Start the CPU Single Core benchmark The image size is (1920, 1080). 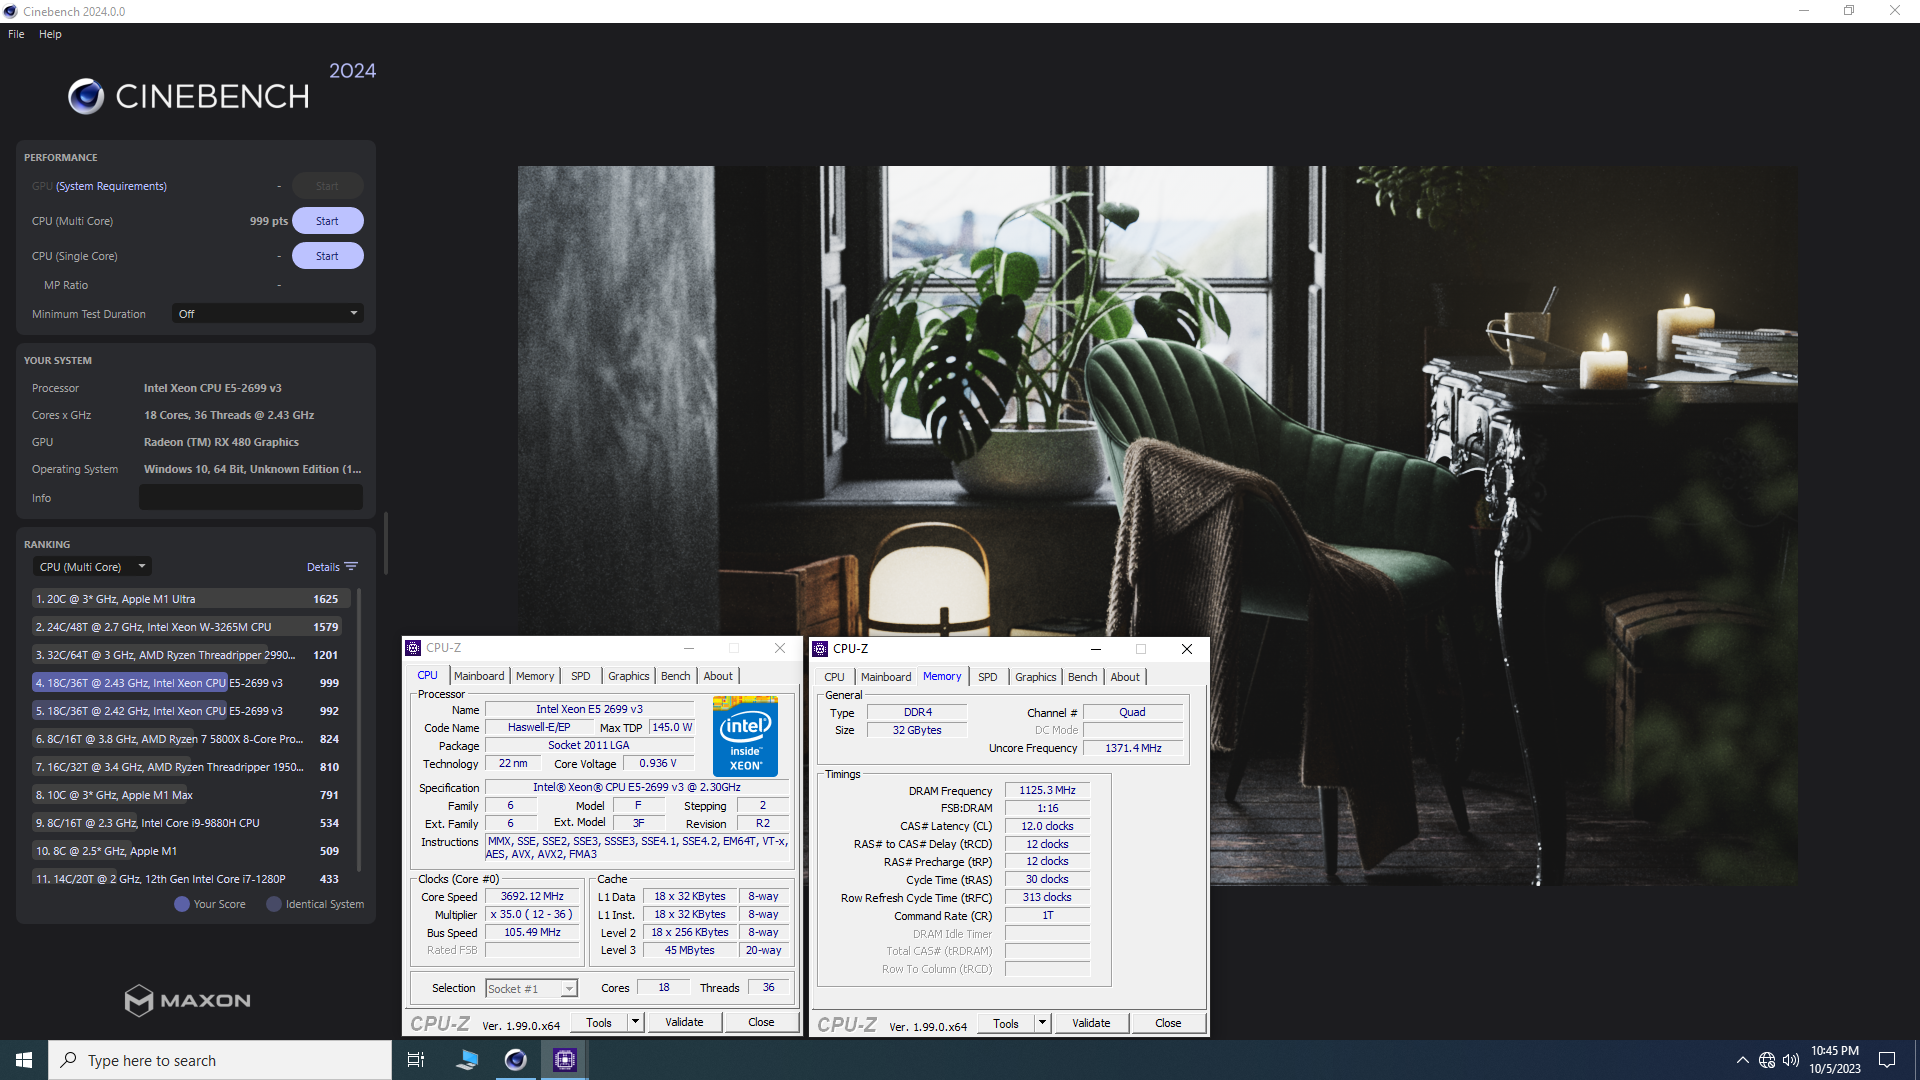coord(327,256)
